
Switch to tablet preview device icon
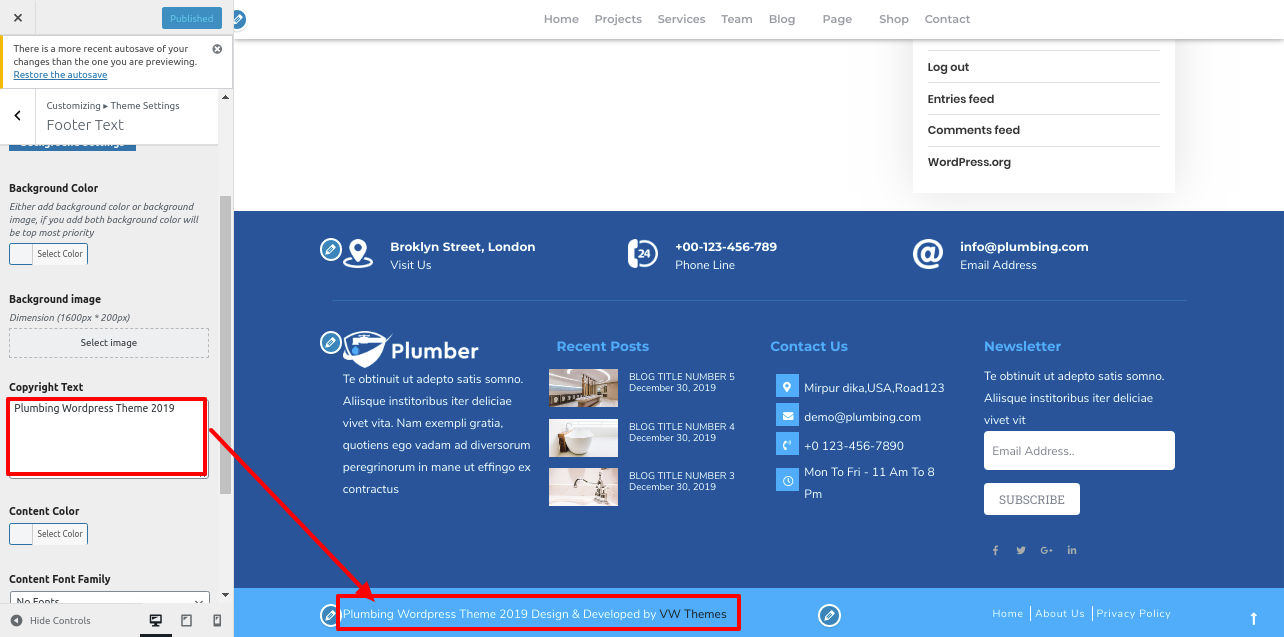(186, 621)
